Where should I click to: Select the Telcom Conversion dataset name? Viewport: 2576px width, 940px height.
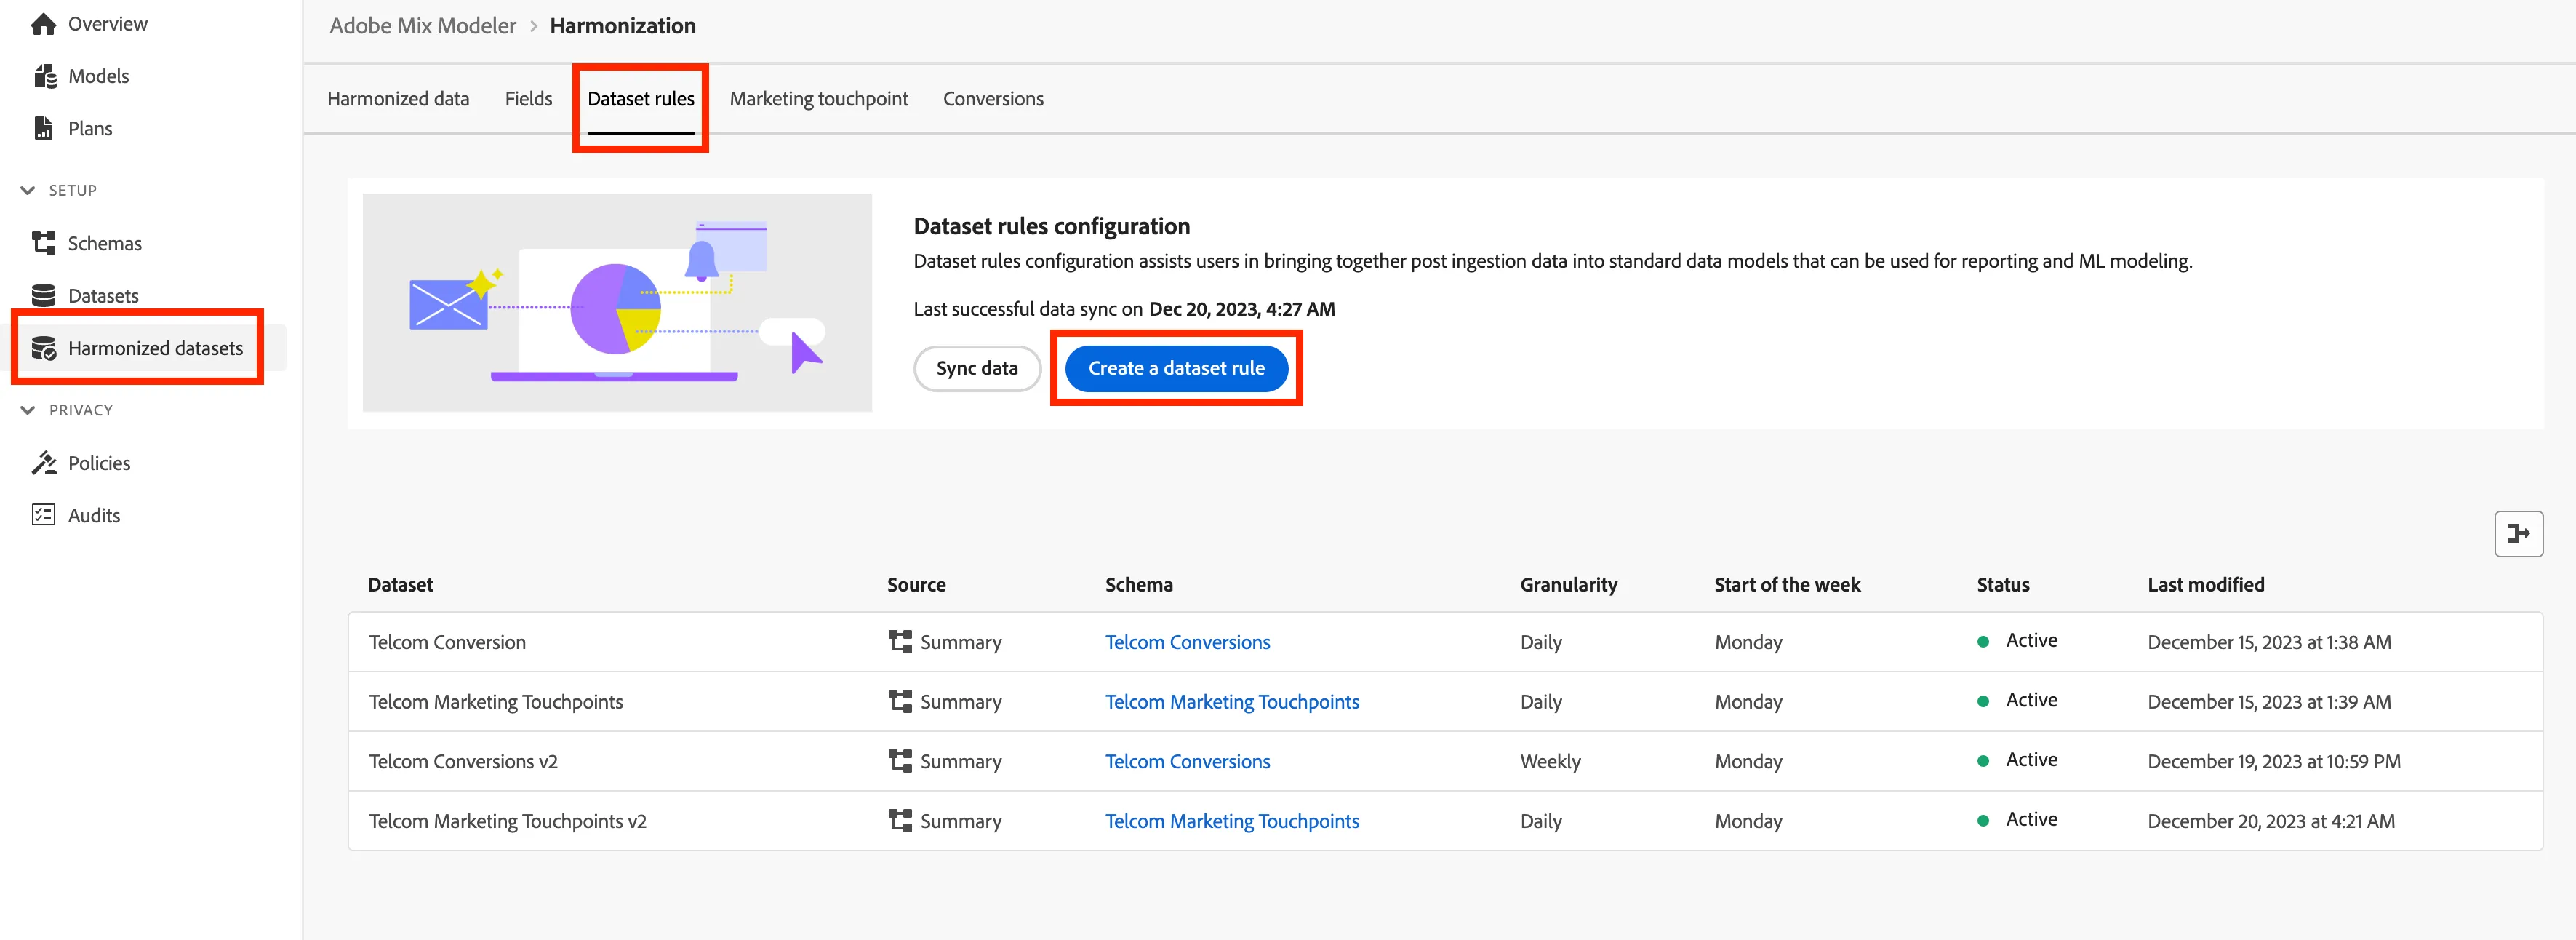click(447, 642)
